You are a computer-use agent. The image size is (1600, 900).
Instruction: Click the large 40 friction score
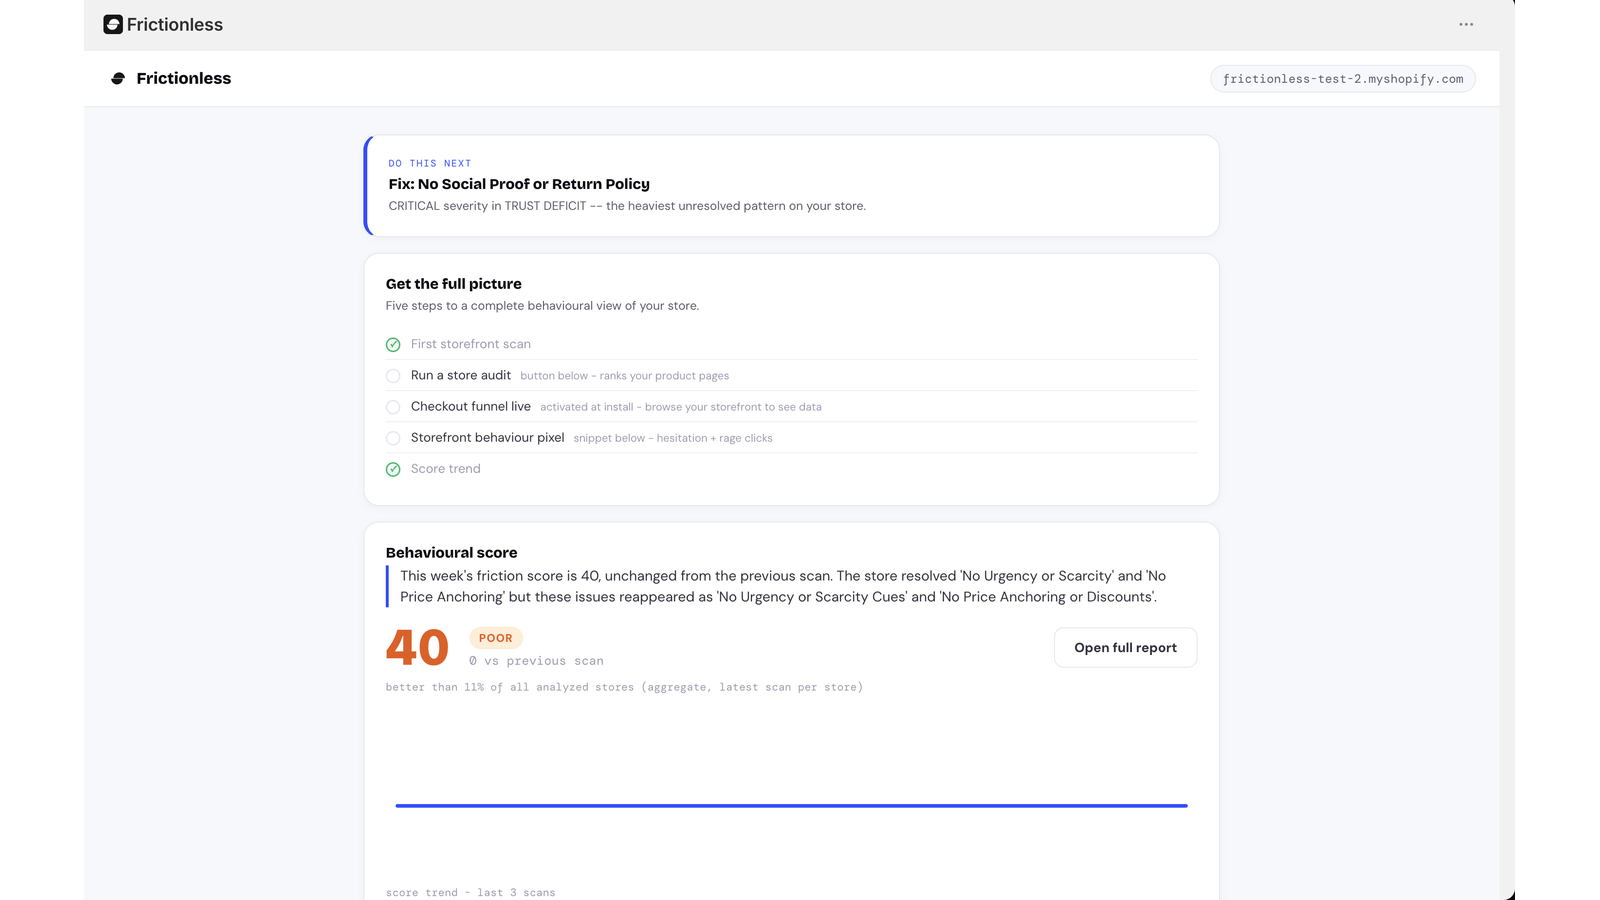(x=417, y=648)
